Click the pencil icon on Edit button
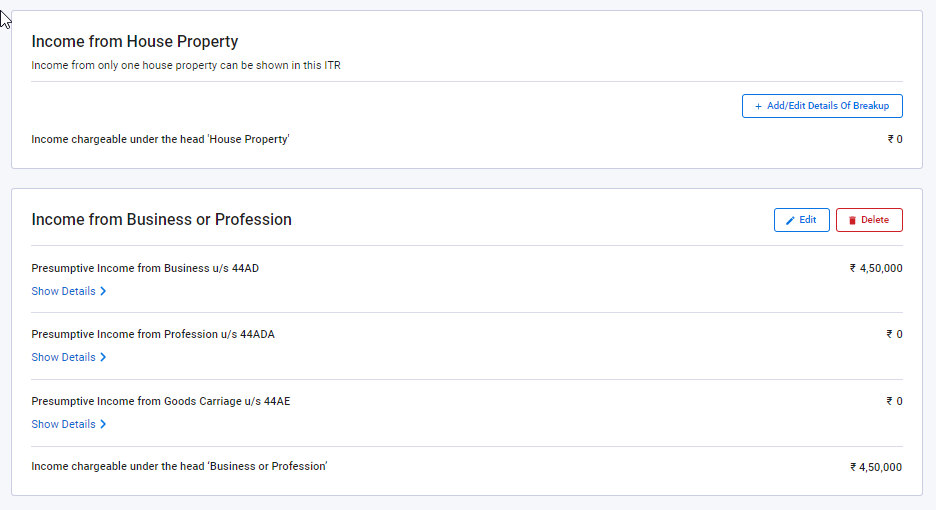 point(790,220)
